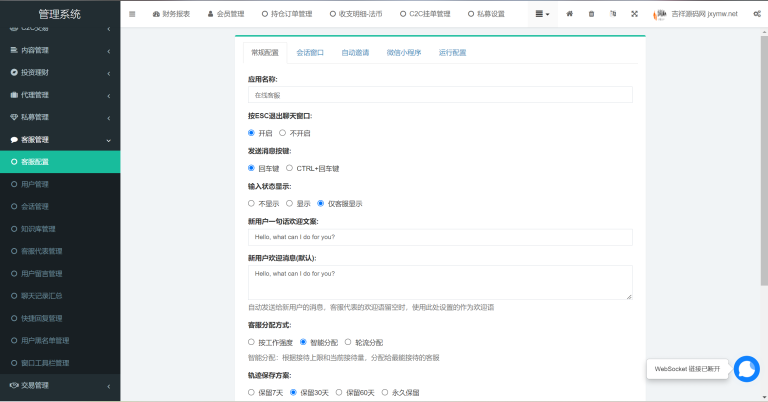Click the hamburger sidebar toggle icon
The width and height of the screenshot is (768, 402).
pos(132,14)
